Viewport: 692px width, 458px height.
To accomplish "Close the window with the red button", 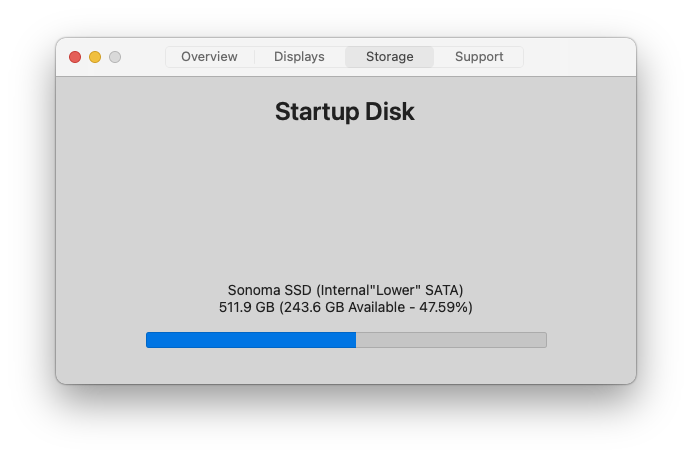I will tap(75, 57).
